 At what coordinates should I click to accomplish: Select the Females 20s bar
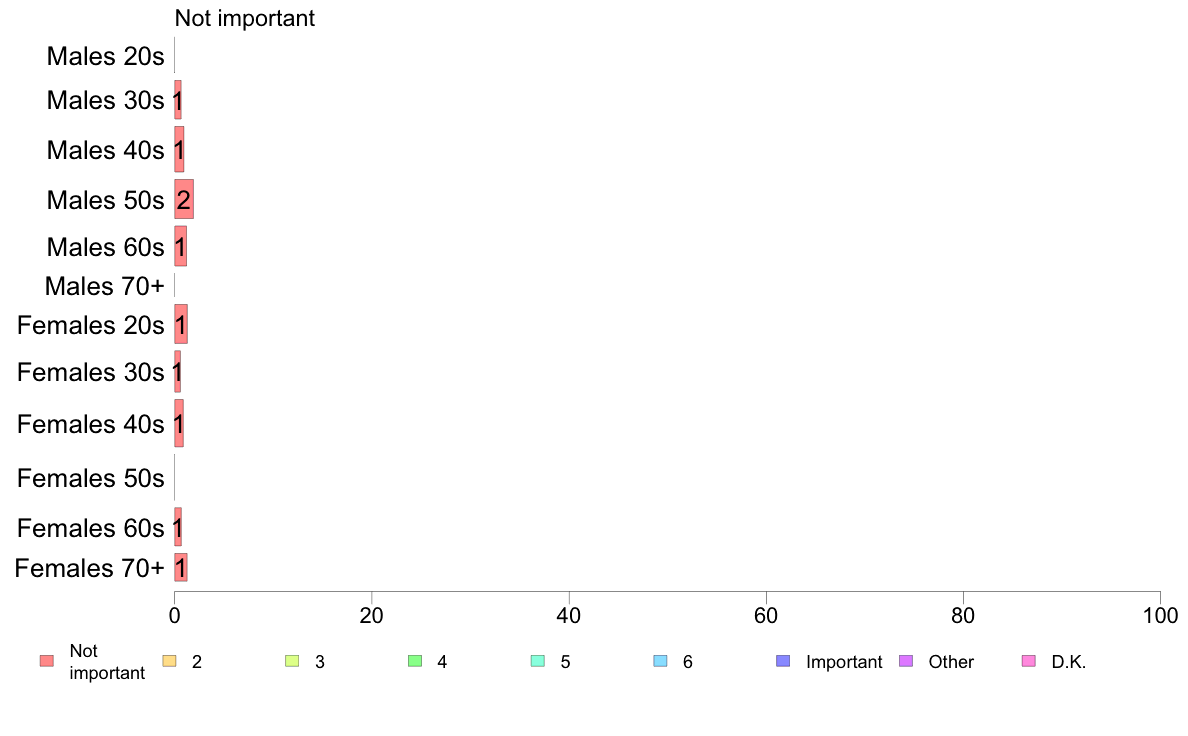181,324
